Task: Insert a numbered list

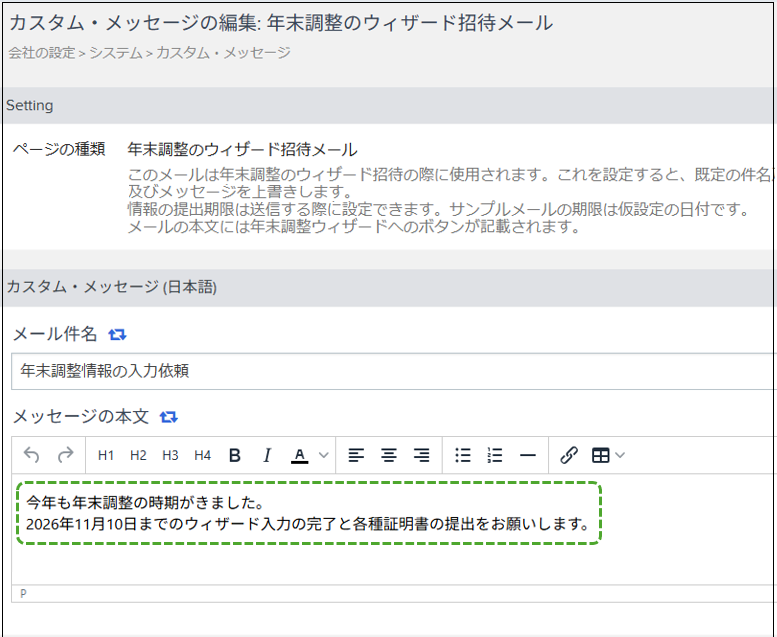Action: point(495,455)
